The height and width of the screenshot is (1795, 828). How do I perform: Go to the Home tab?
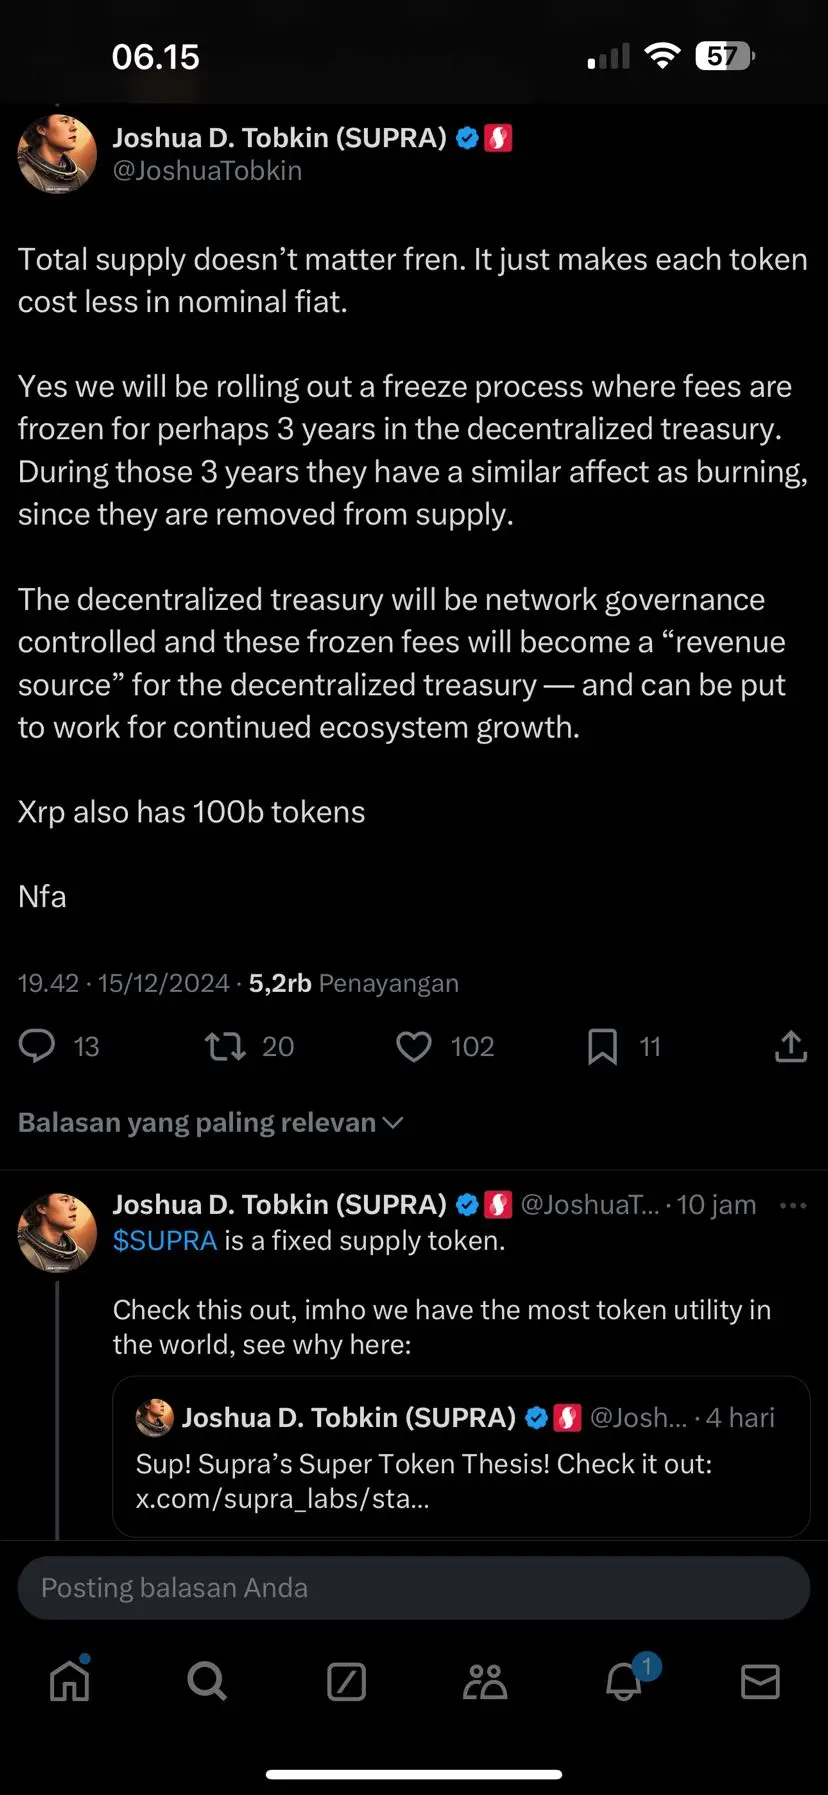[x=70, y=1681]
